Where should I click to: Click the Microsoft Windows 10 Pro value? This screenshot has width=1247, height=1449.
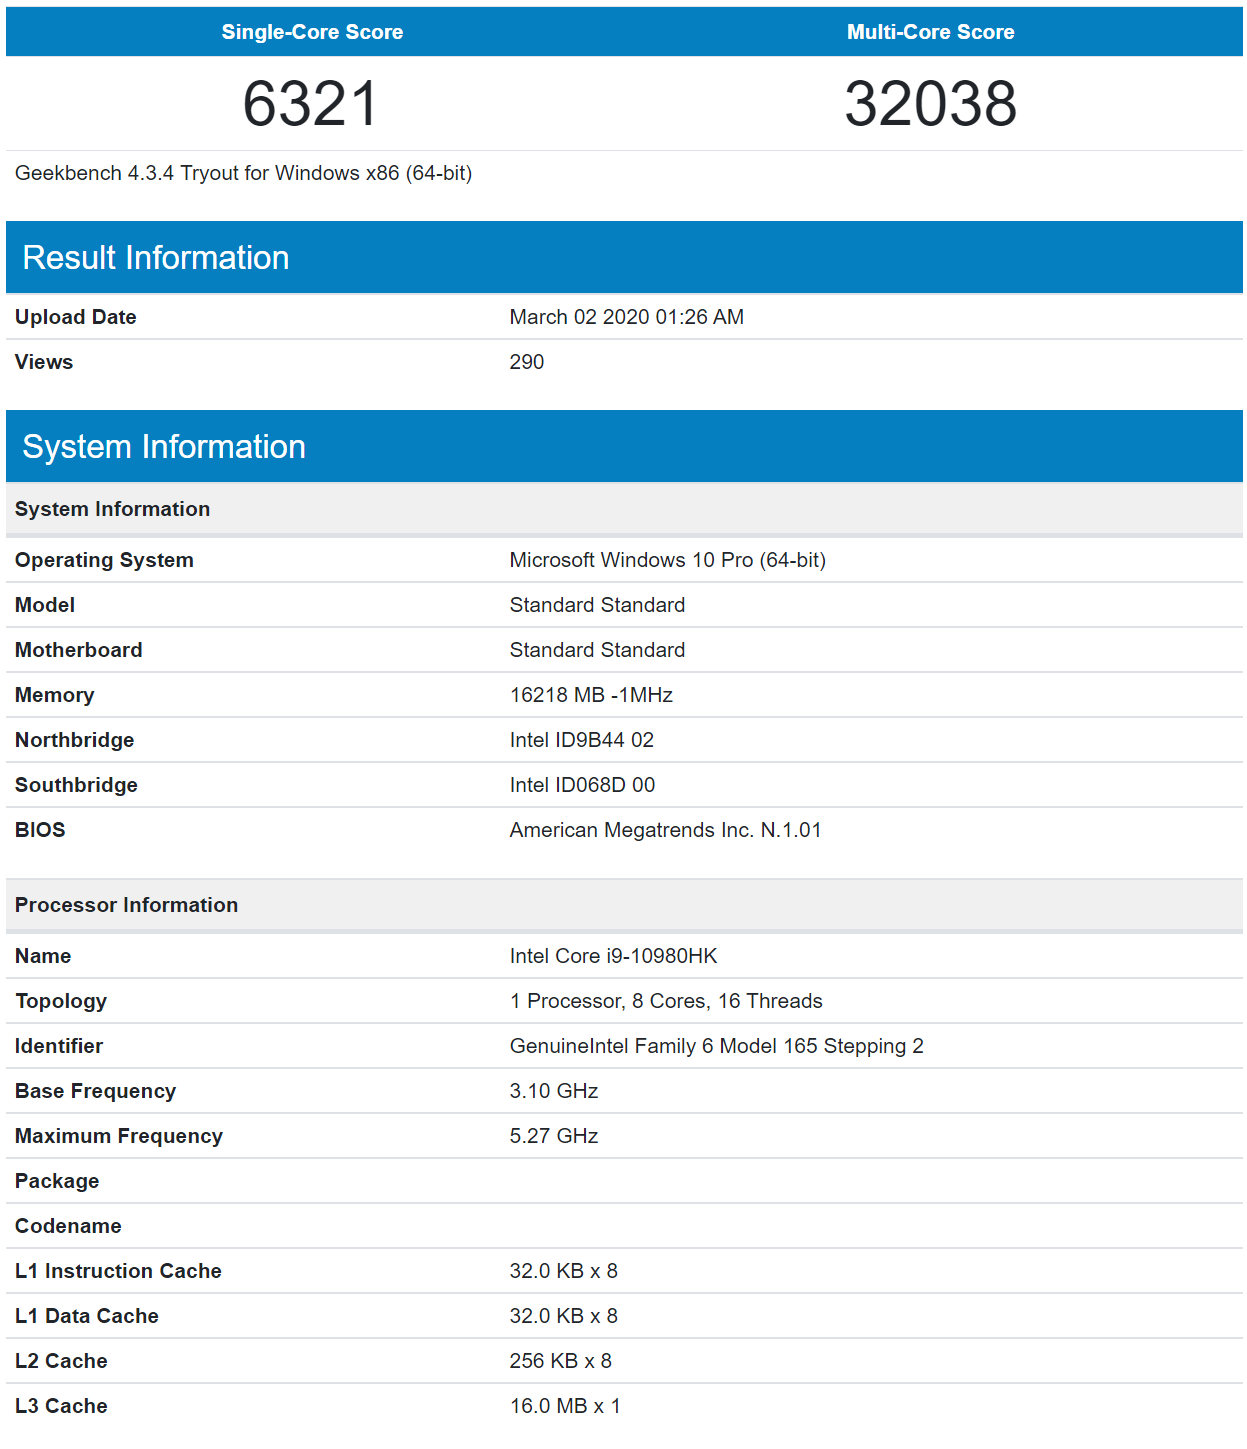[667, 560]
